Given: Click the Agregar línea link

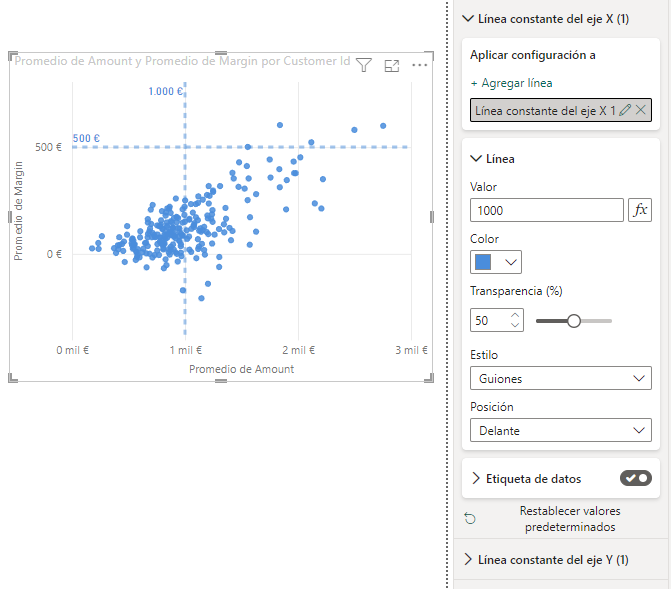Looking at the screenshot, I should tap(511, 83).
